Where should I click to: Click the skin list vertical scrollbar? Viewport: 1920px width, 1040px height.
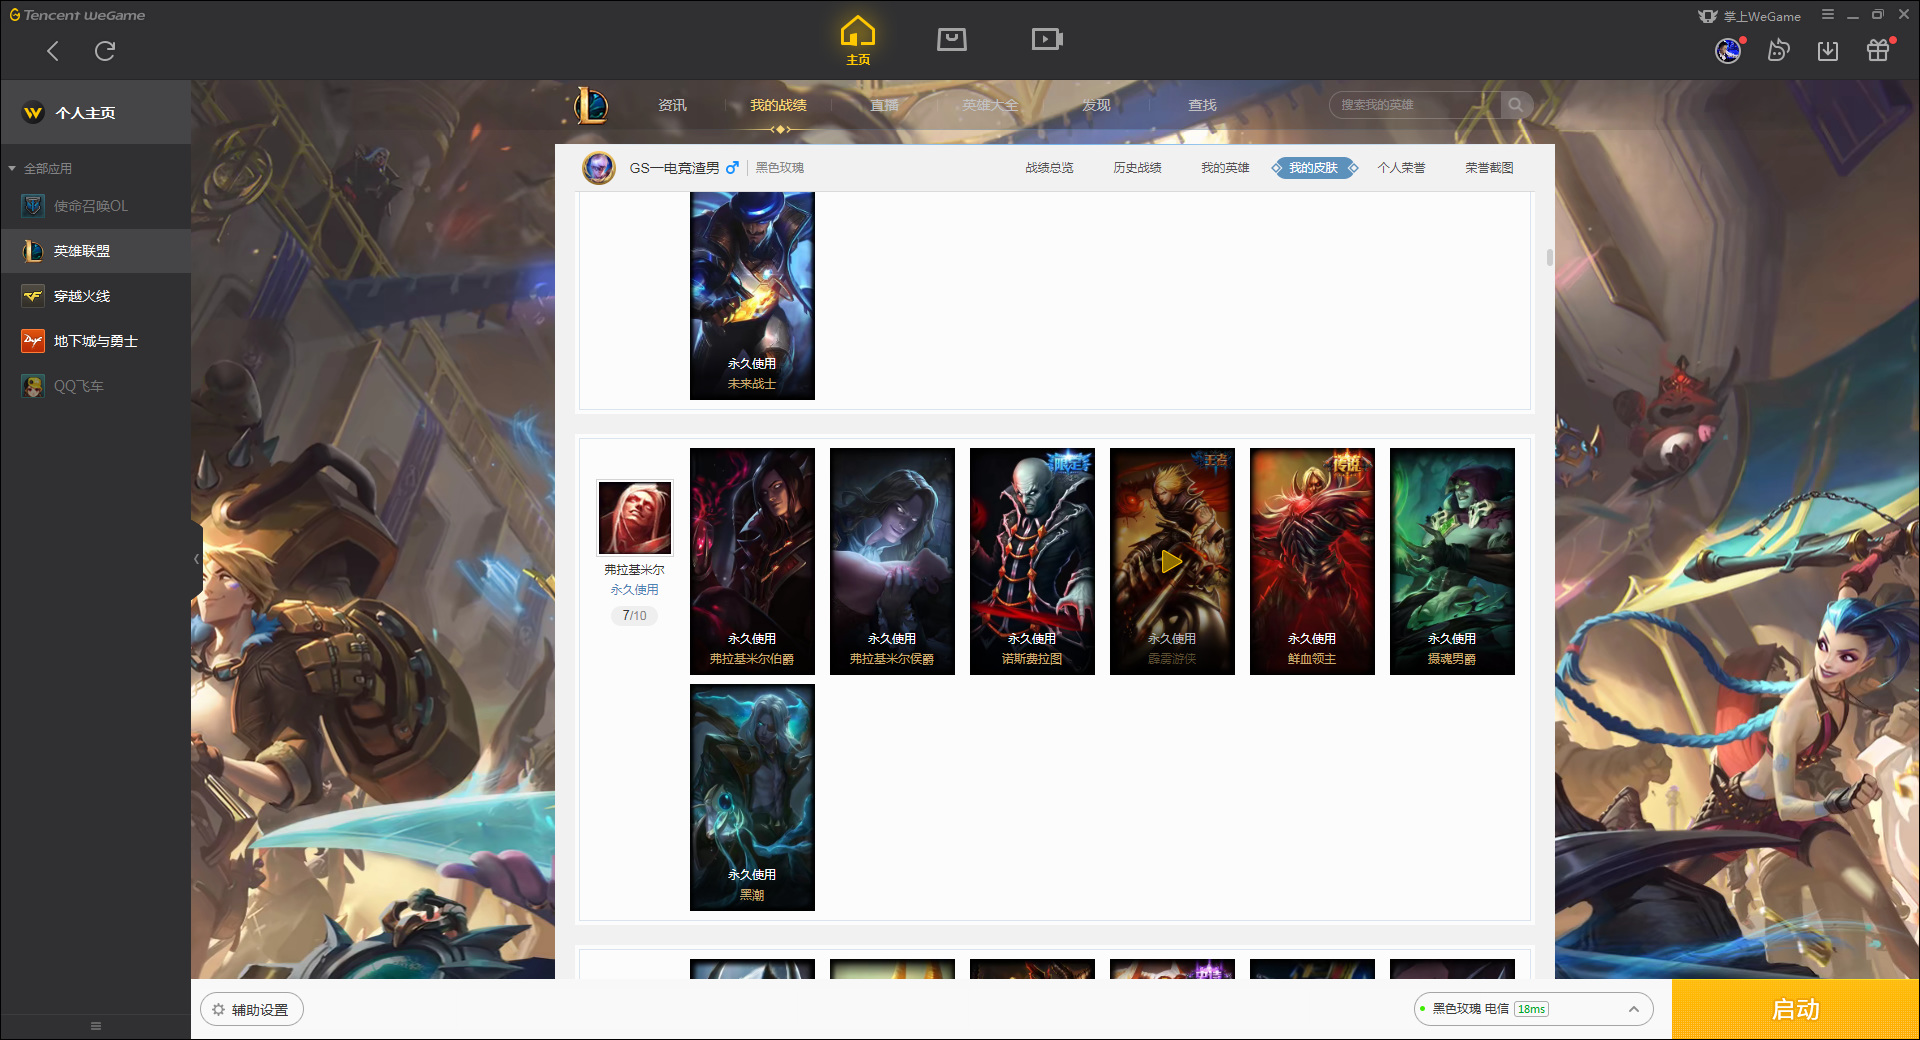pos(1550,257)
